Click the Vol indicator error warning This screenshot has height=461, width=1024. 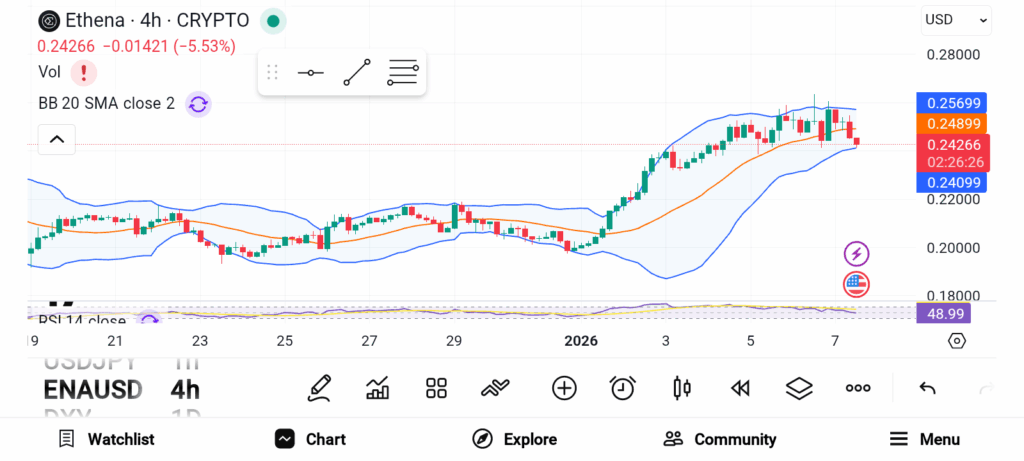click(x=84, y=72)
